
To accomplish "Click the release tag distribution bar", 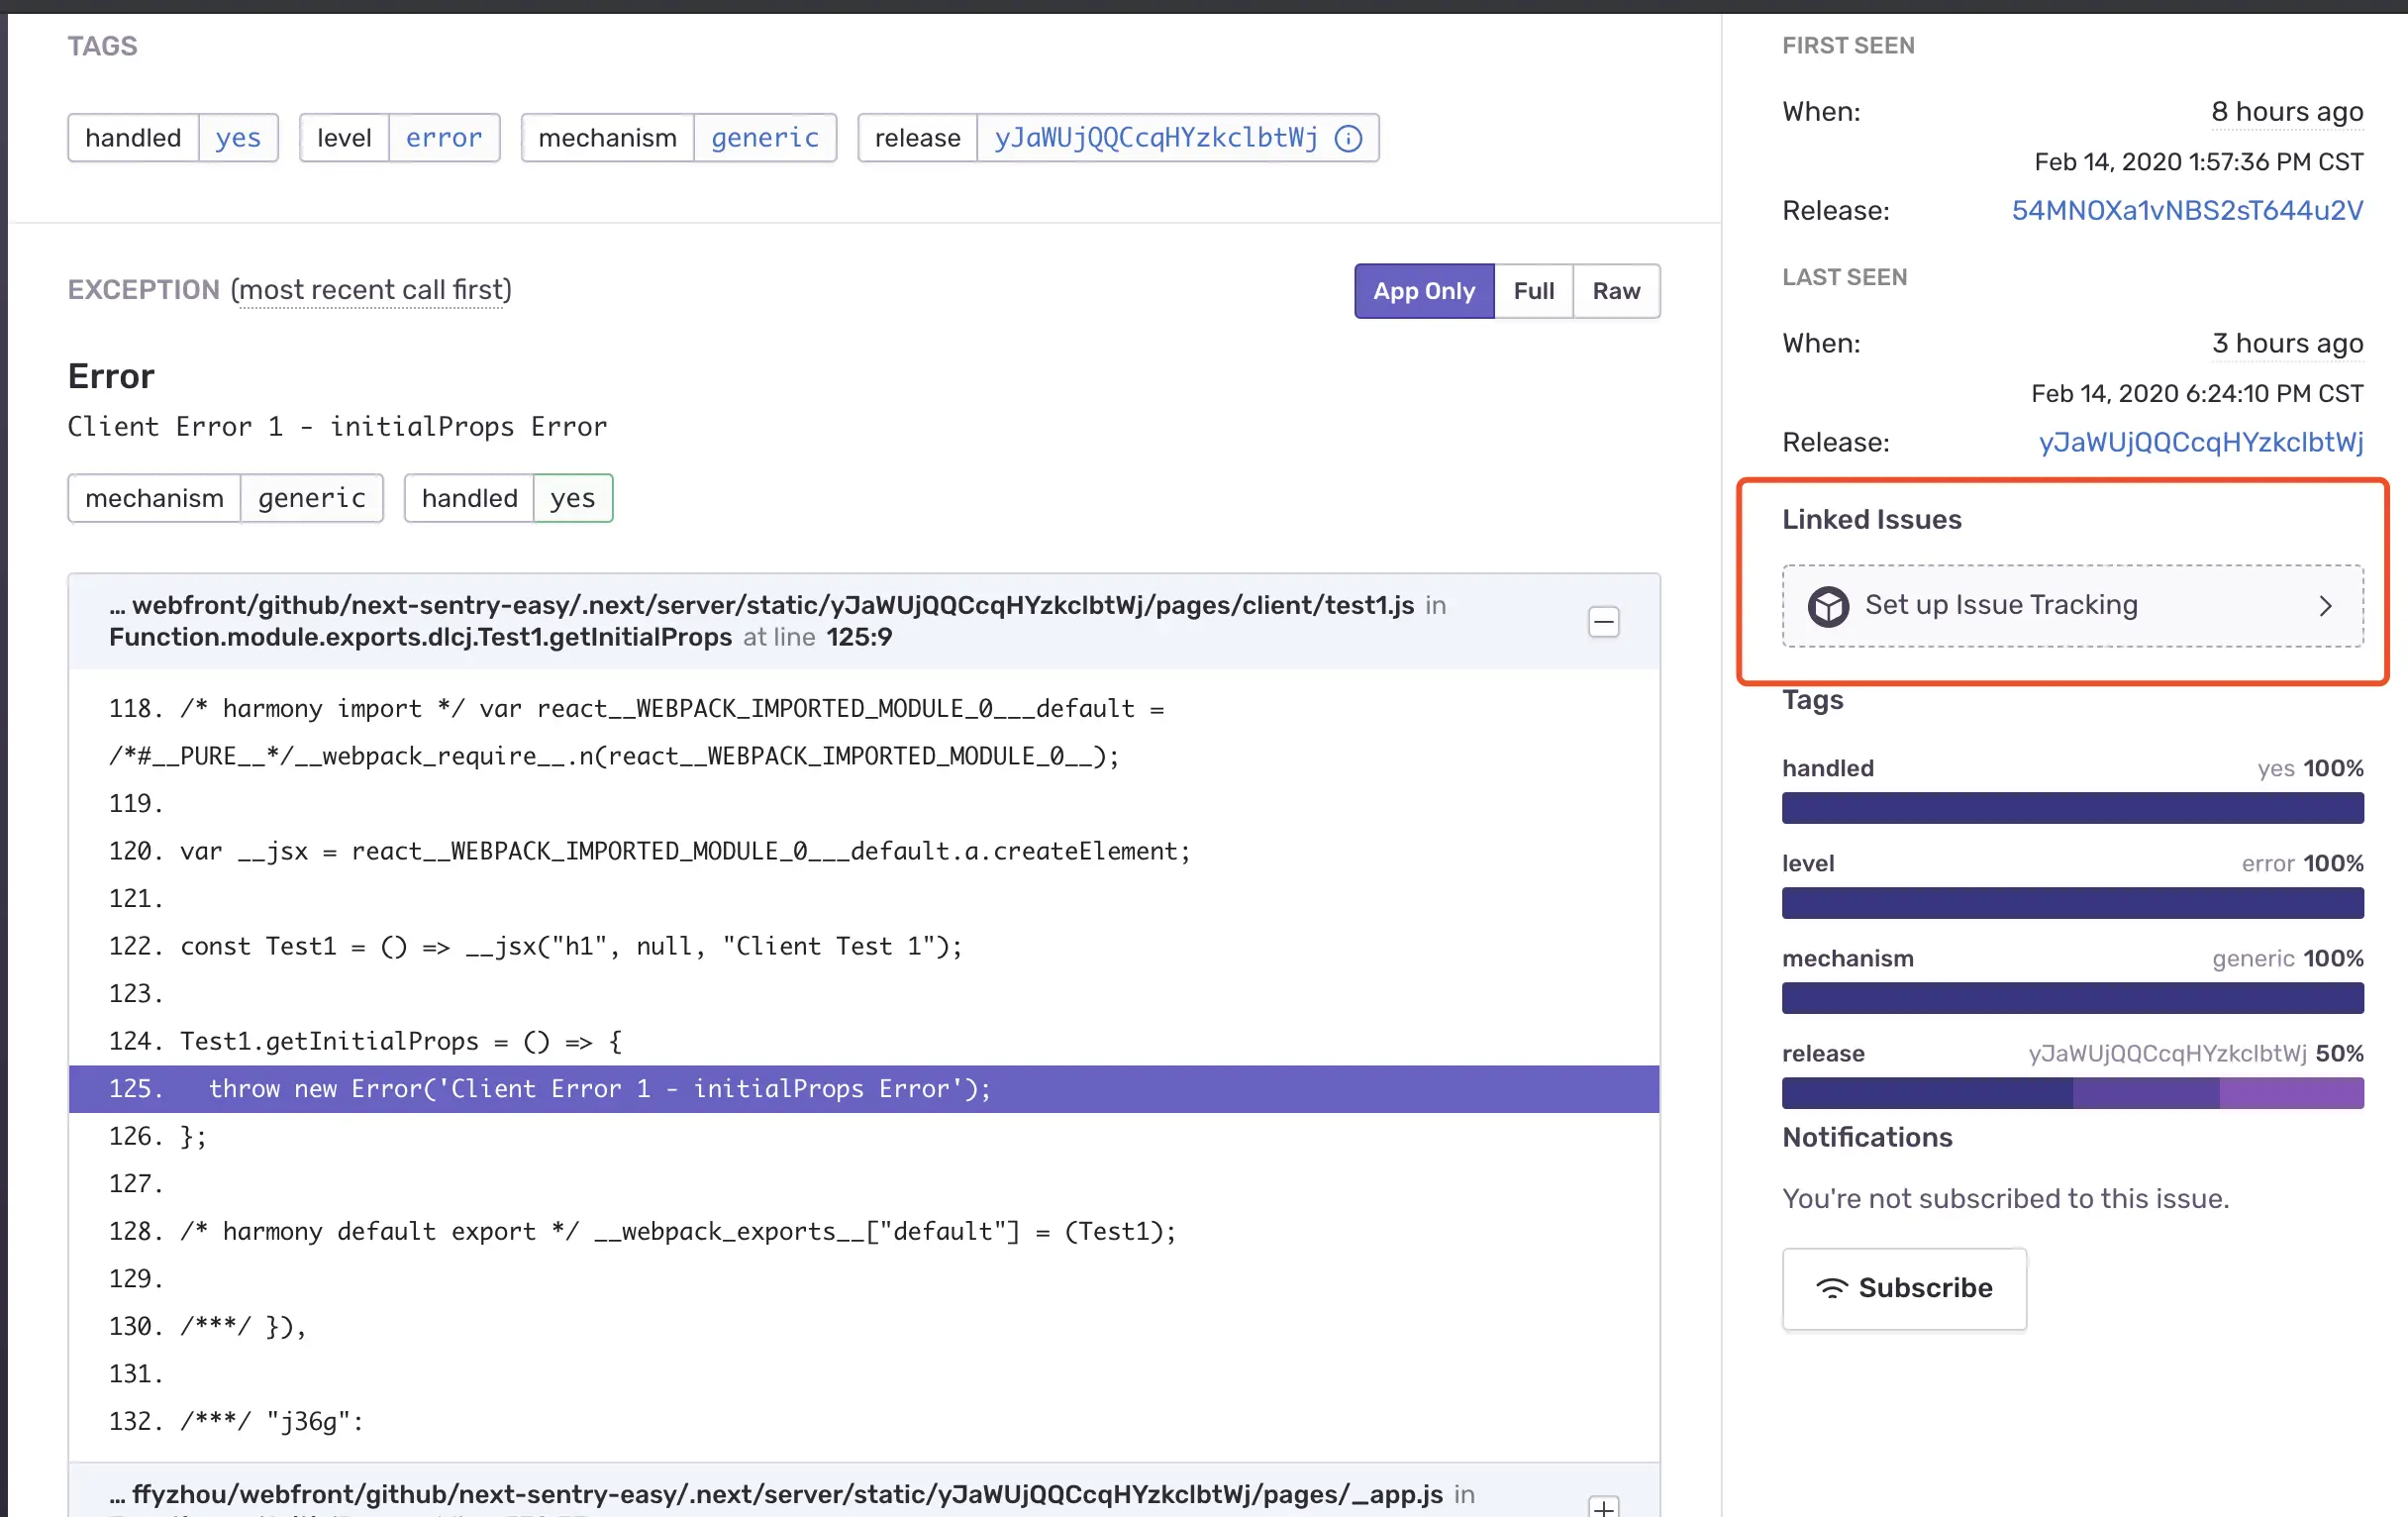I will click(2072, 1093).
